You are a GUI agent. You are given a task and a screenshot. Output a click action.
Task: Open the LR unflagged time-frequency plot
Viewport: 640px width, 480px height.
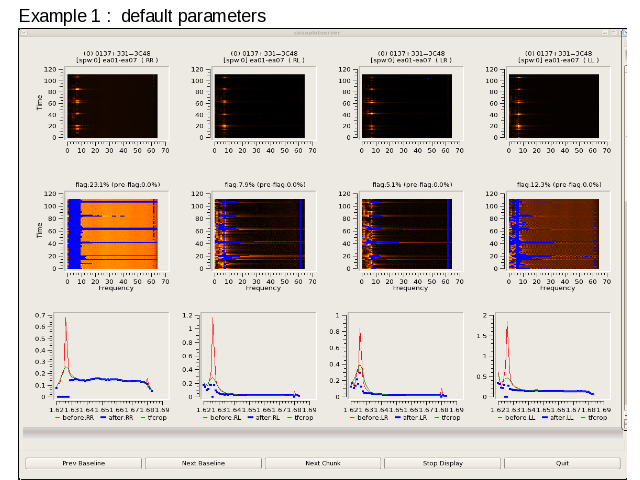pos(407,106)
